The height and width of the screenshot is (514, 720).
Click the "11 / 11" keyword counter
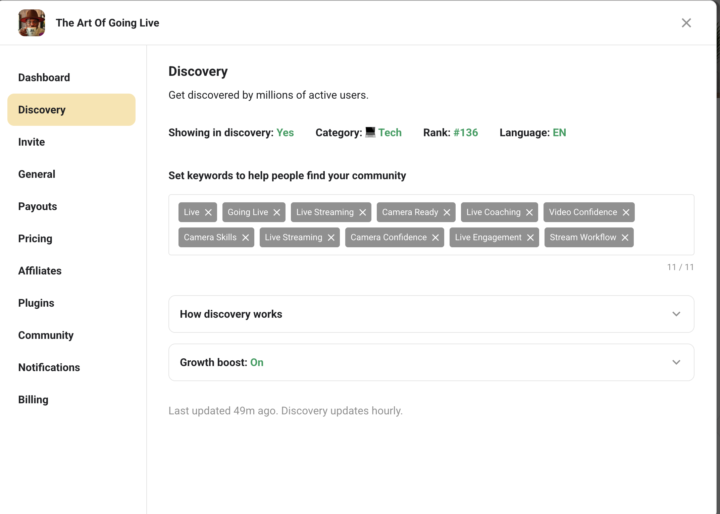point(681,267)
